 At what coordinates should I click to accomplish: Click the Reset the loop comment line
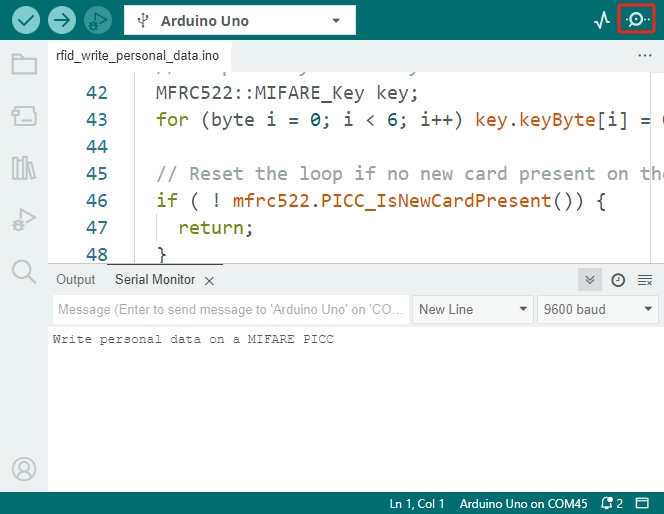click(409, 174)
